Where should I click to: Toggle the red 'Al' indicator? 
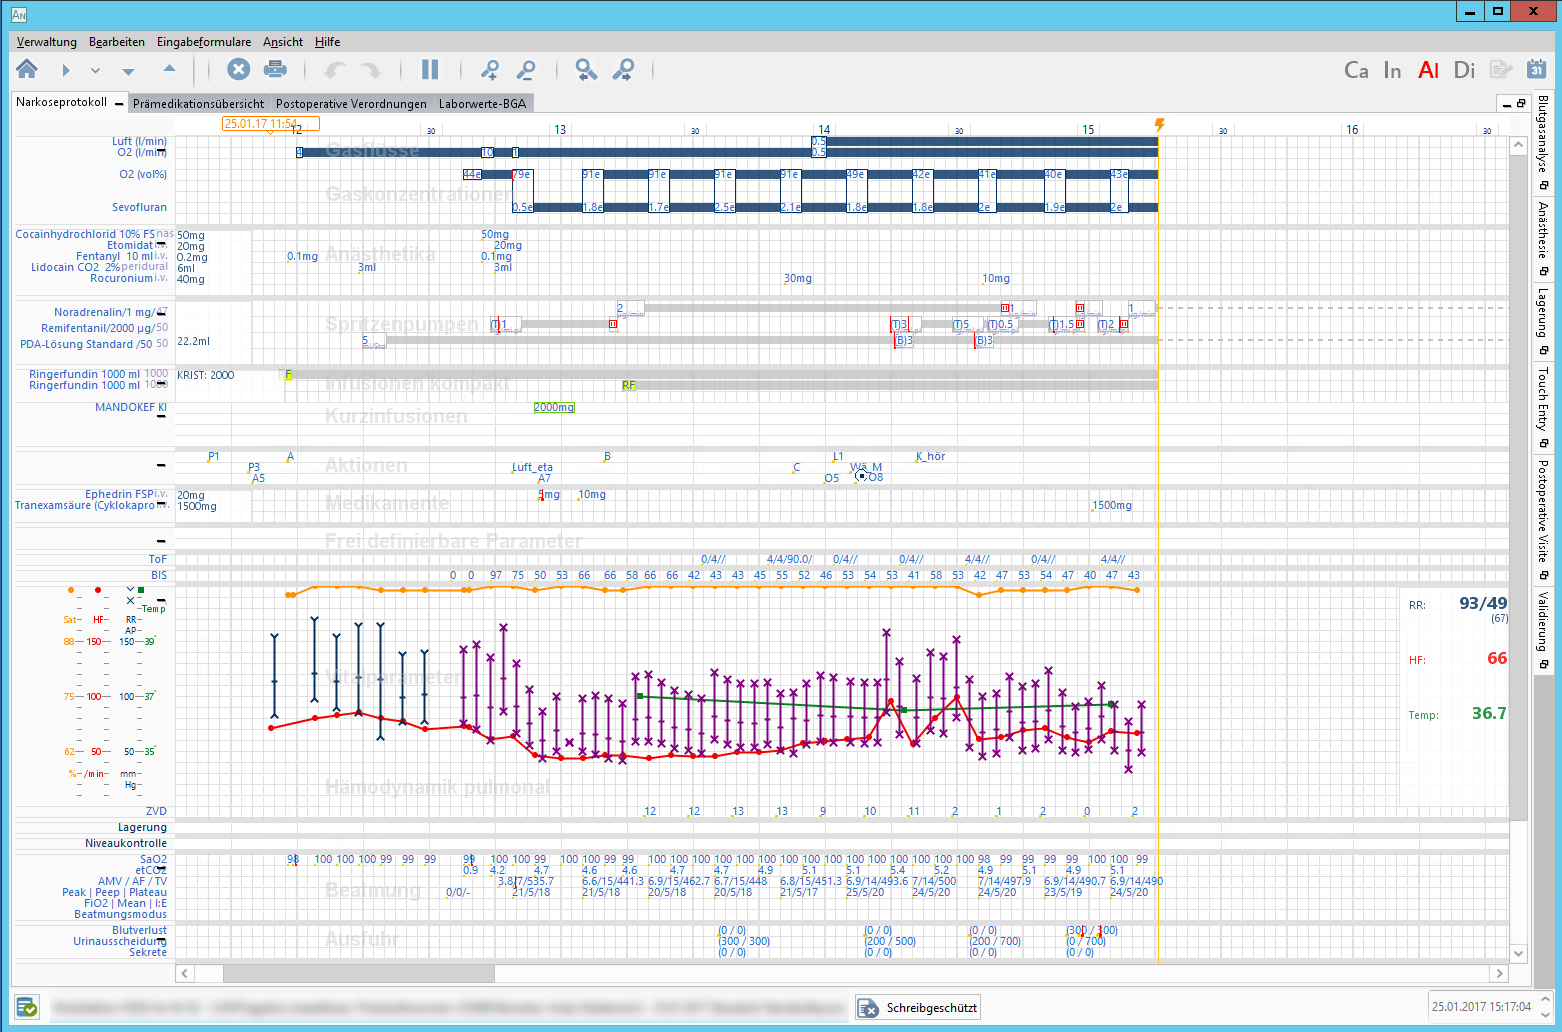click(1428, 70)
